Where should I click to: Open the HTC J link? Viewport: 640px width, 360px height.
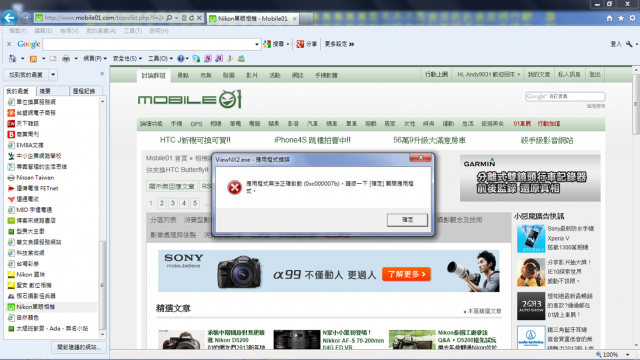[x=195, y=140]
